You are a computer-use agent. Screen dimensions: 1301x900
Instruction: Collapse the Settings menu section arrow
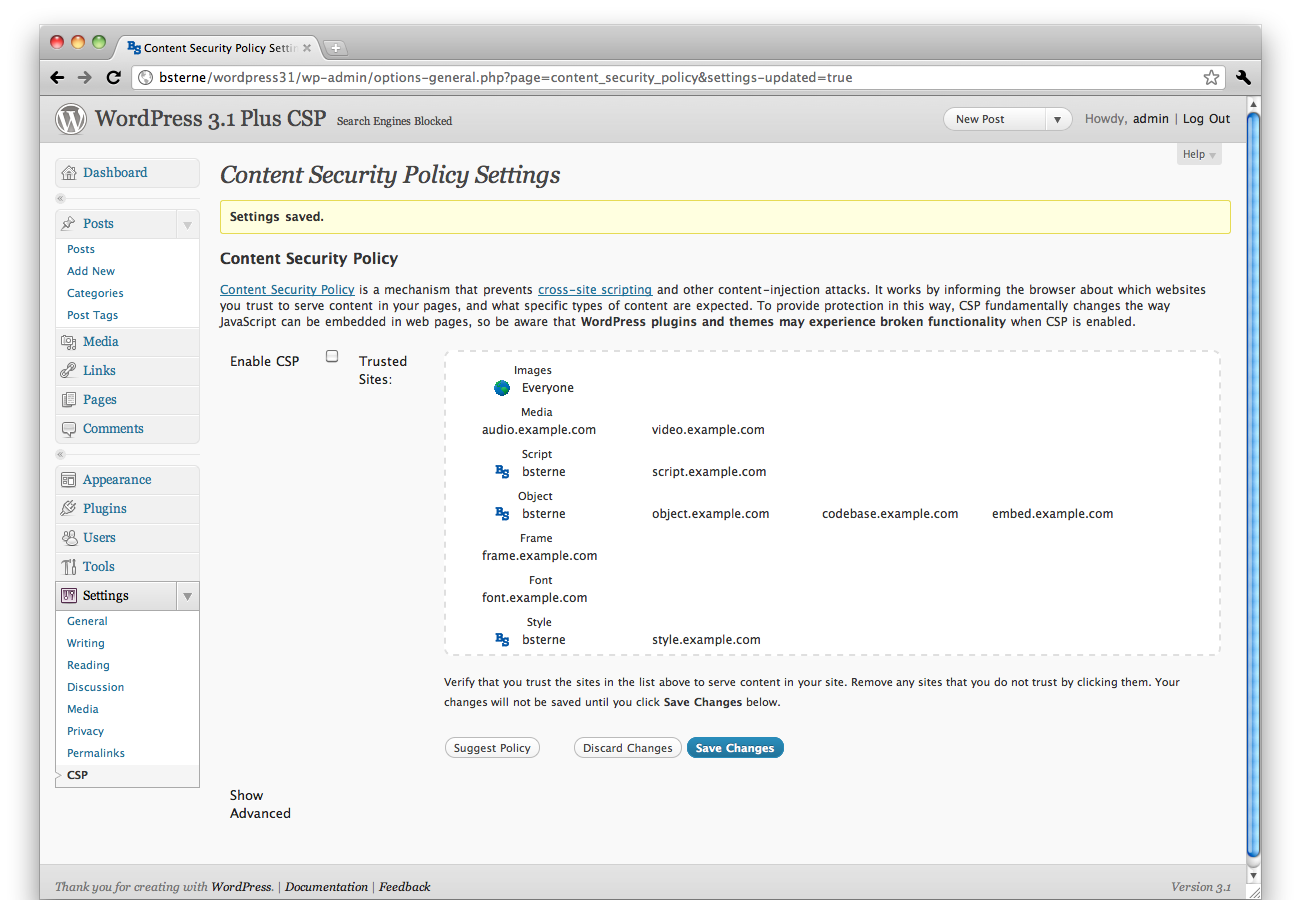point(187,596)
